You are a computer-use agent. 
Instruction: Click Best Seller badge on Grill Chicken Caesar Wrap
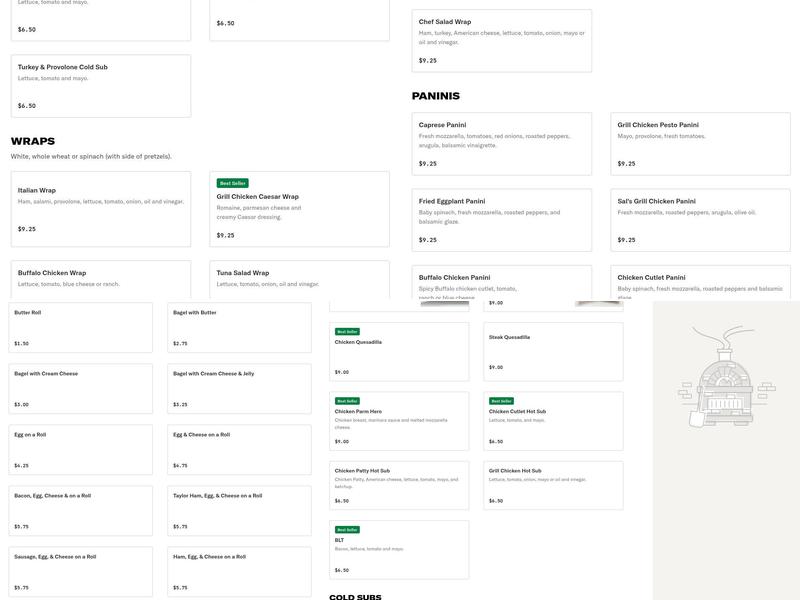pos(232,183)
